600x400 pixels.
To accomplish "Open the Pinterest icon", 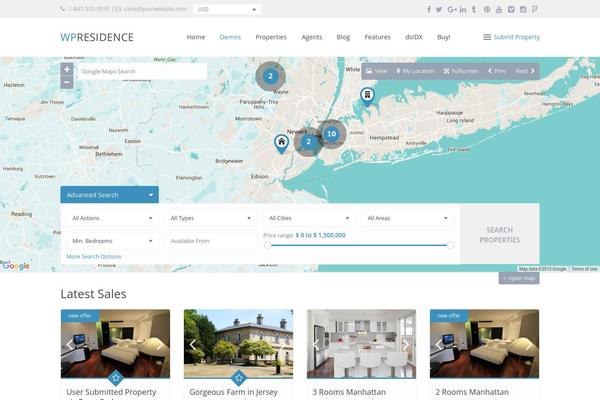I will coord(487,9).
